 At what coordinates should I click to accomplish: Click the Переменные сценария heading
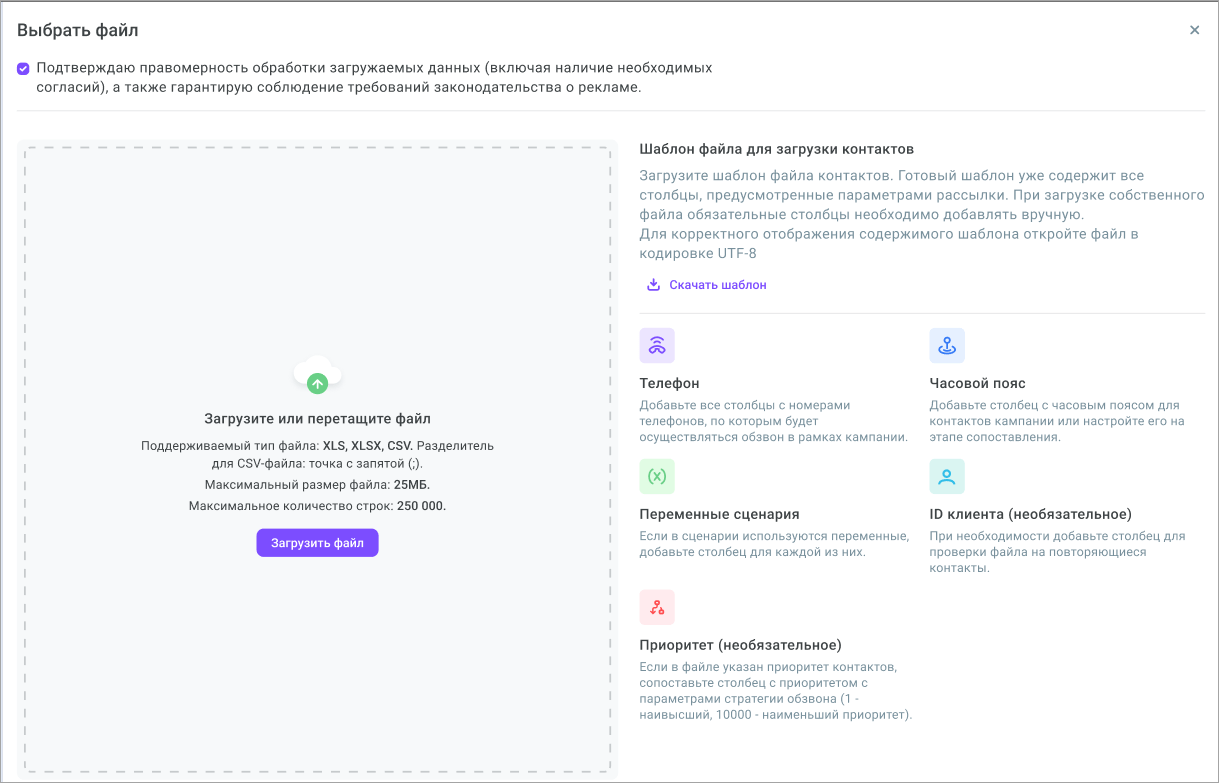click(x=719, y=514)
